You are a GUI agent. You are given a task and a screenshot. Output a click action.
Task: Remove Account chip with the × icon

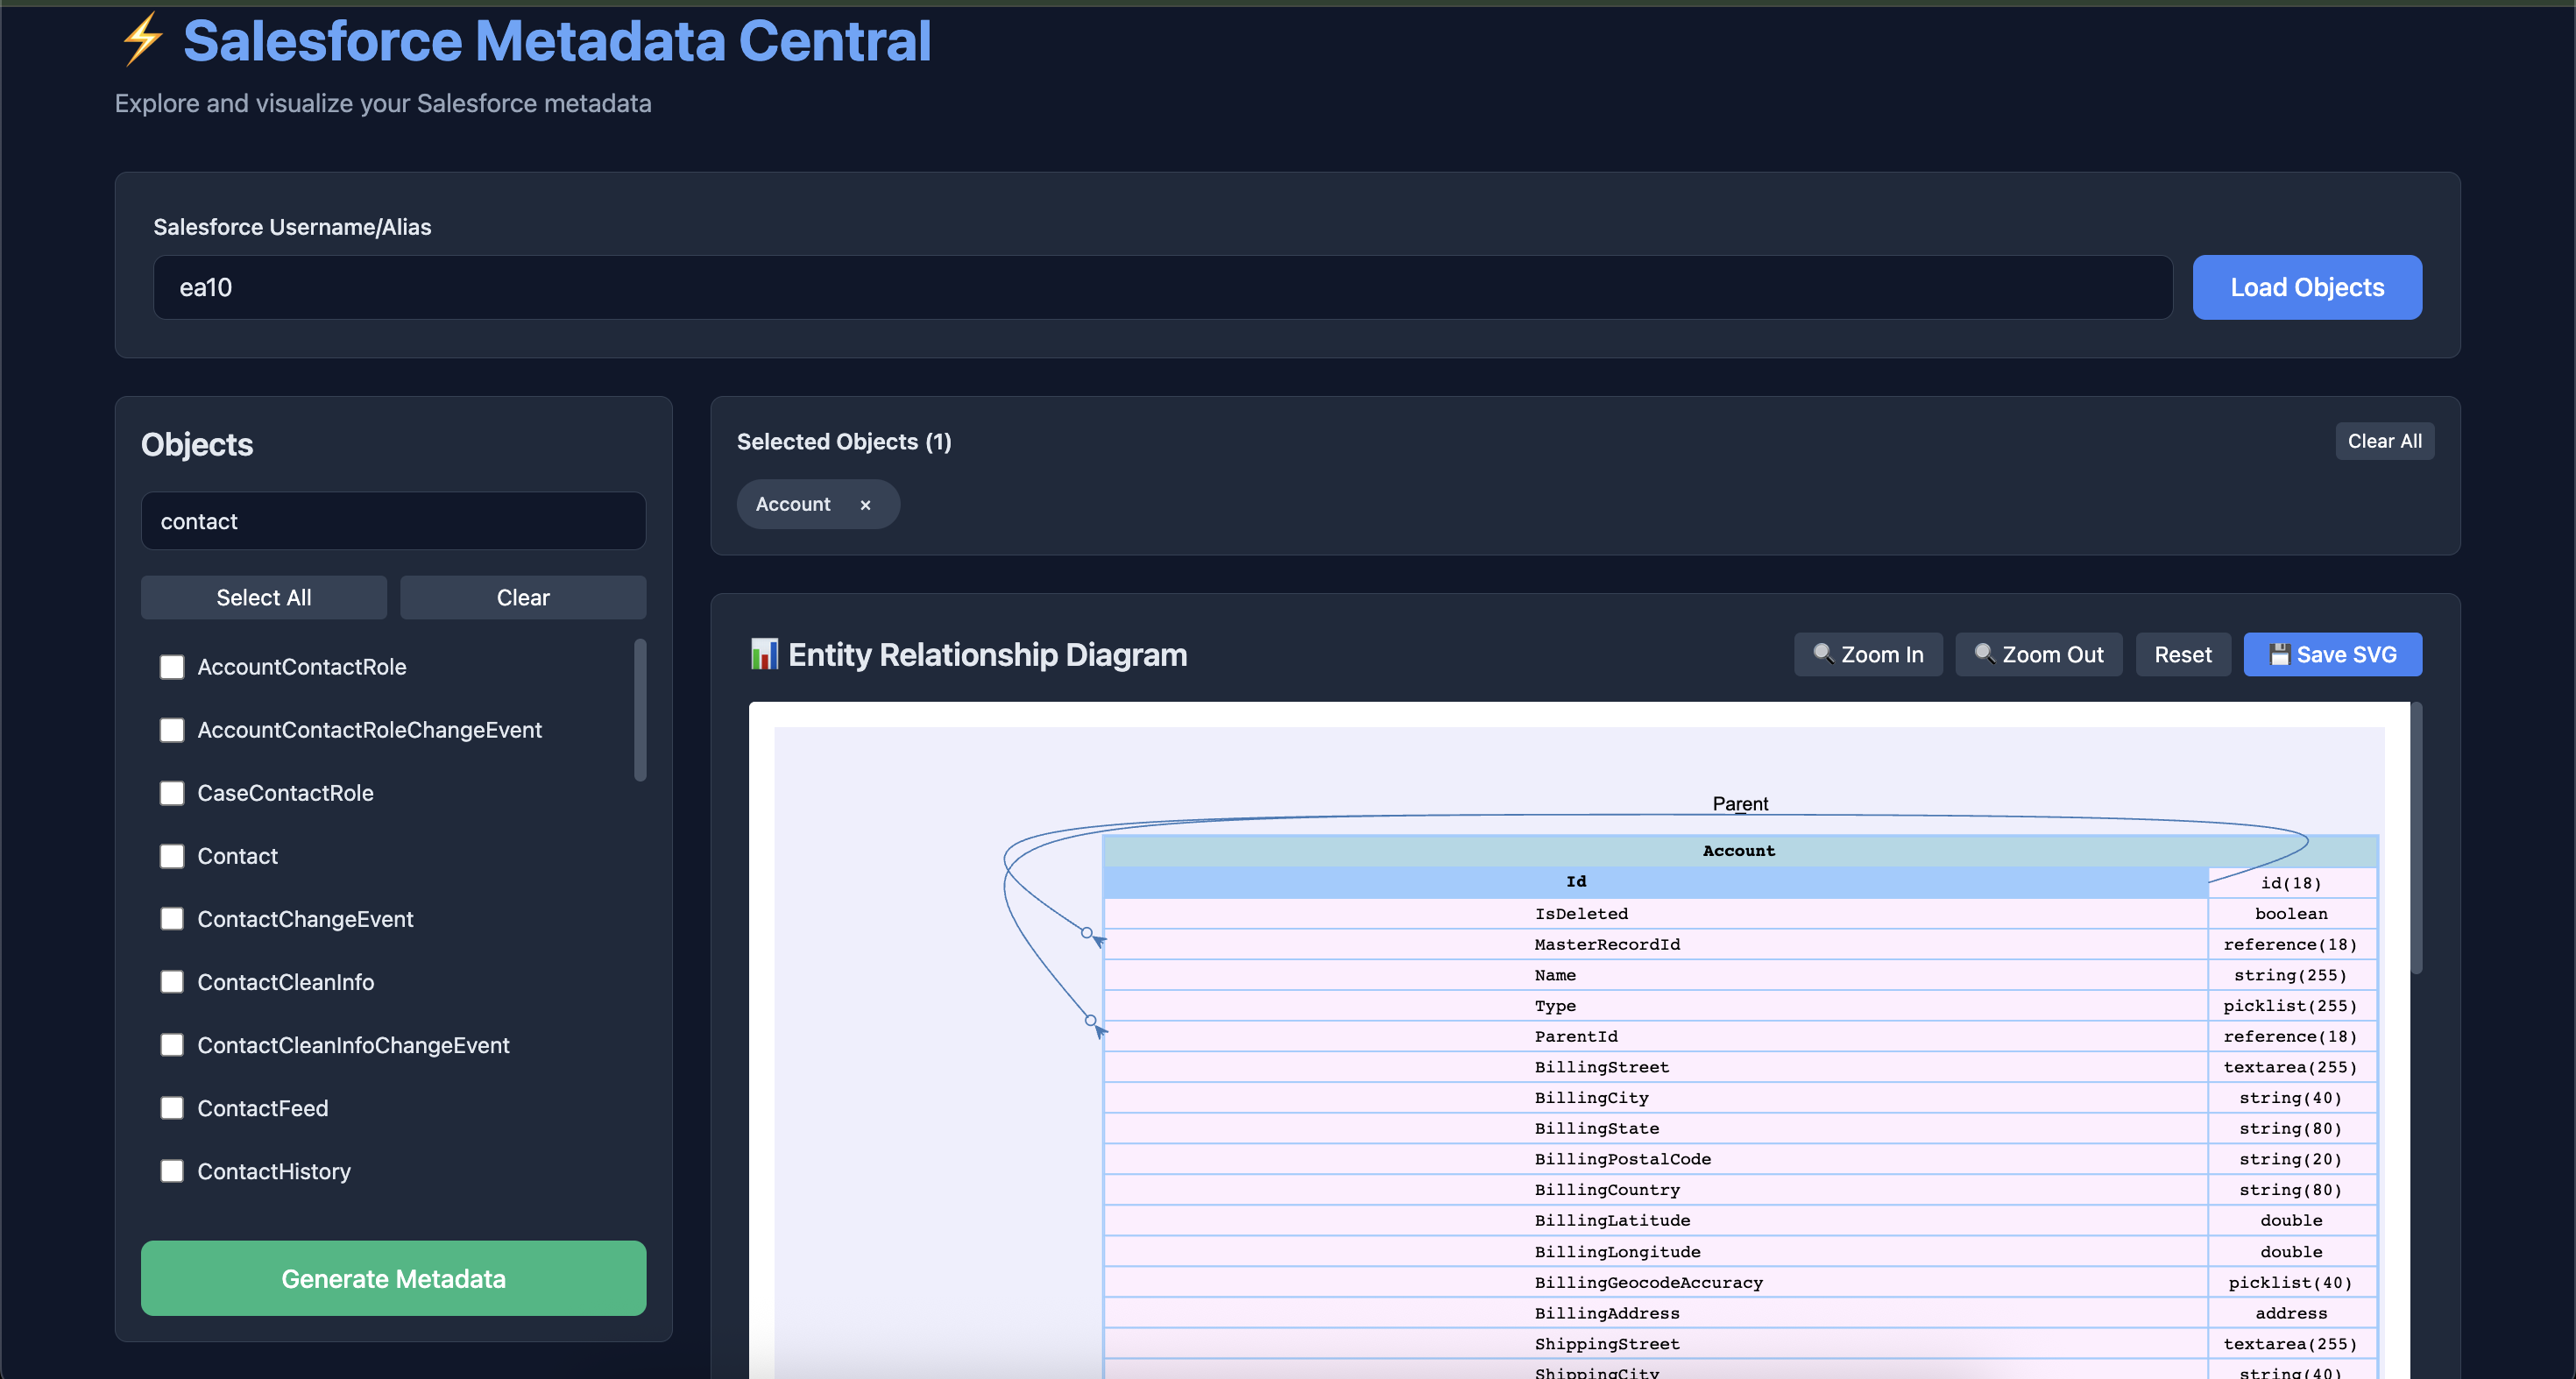[x=865, y=505]
